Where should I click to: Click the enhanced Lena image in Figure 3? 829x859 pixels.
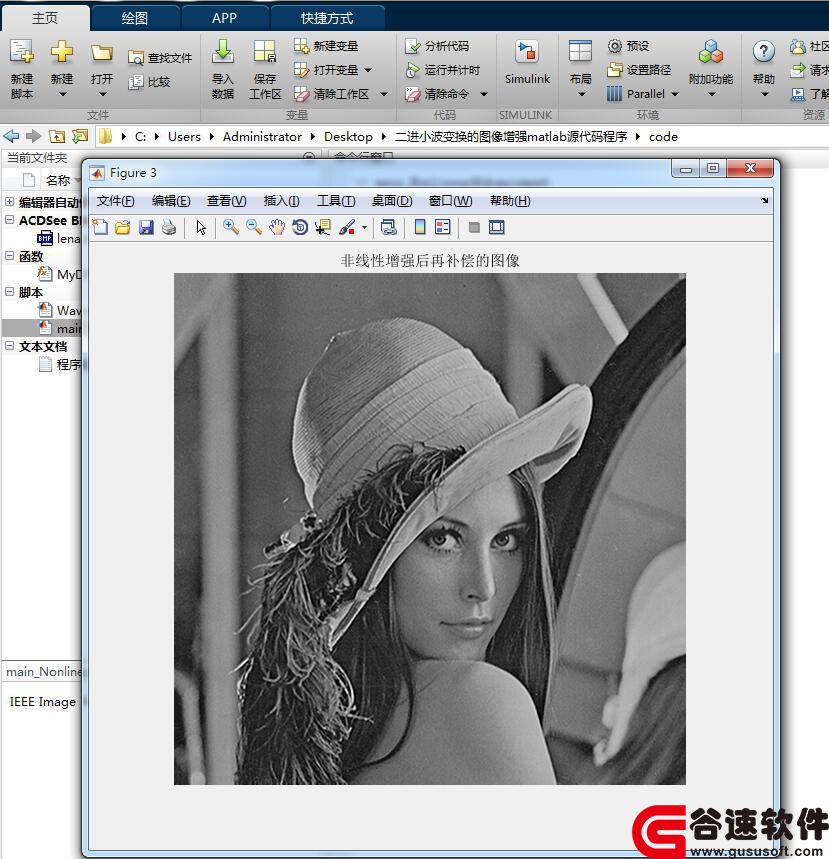pyautogui.click(x=430, y=529)
